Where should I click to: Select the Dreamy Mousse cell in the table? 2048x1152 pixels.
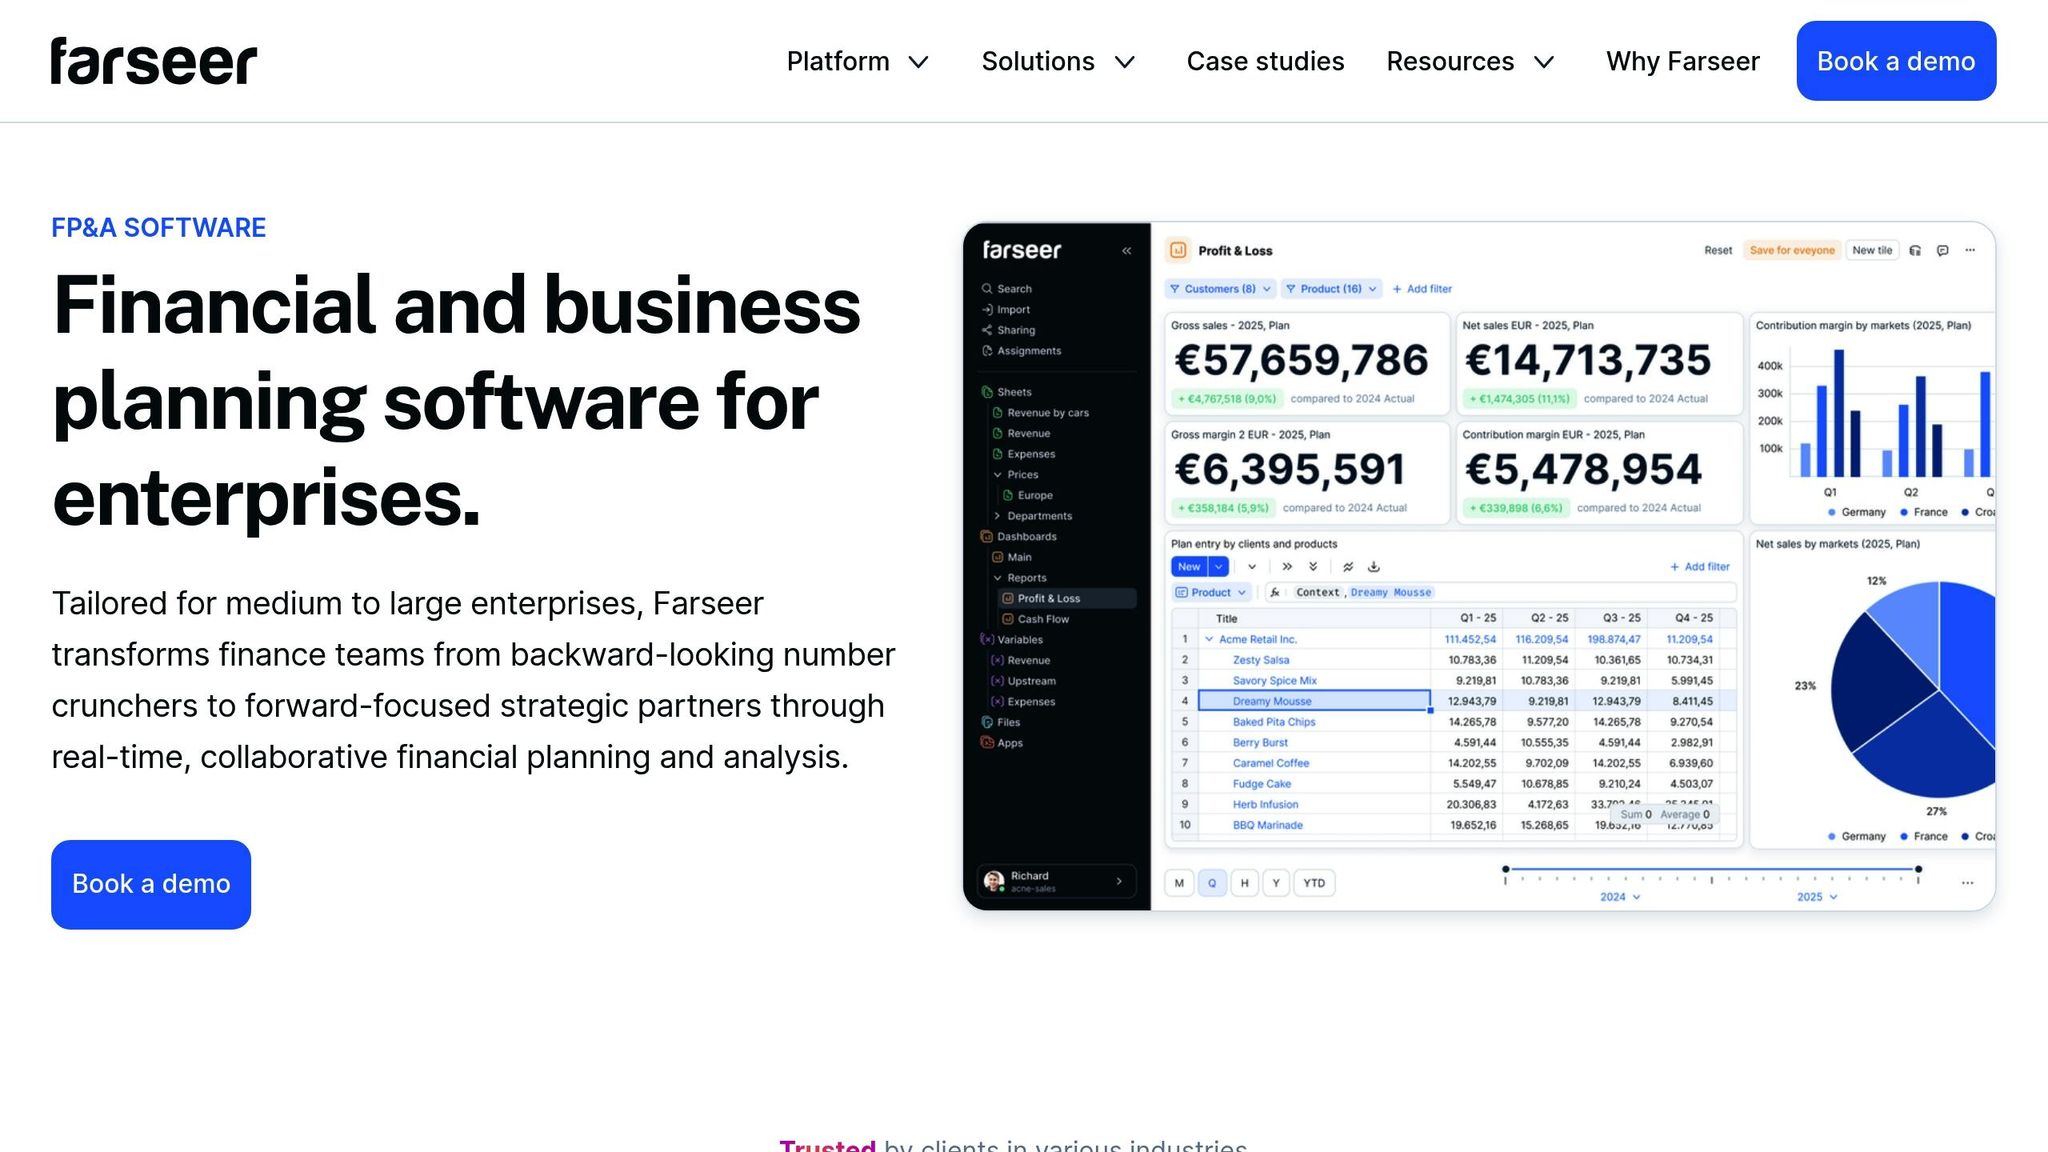coord(1314,701)
